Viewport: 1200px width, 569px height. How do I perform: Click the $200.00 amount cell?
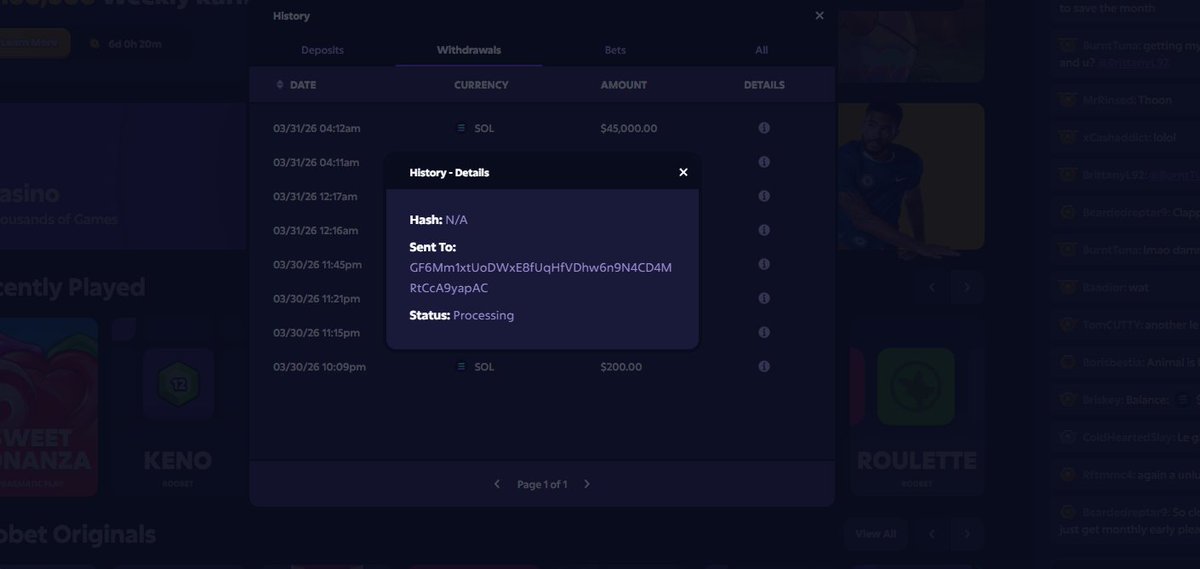(x=621, y=367)
